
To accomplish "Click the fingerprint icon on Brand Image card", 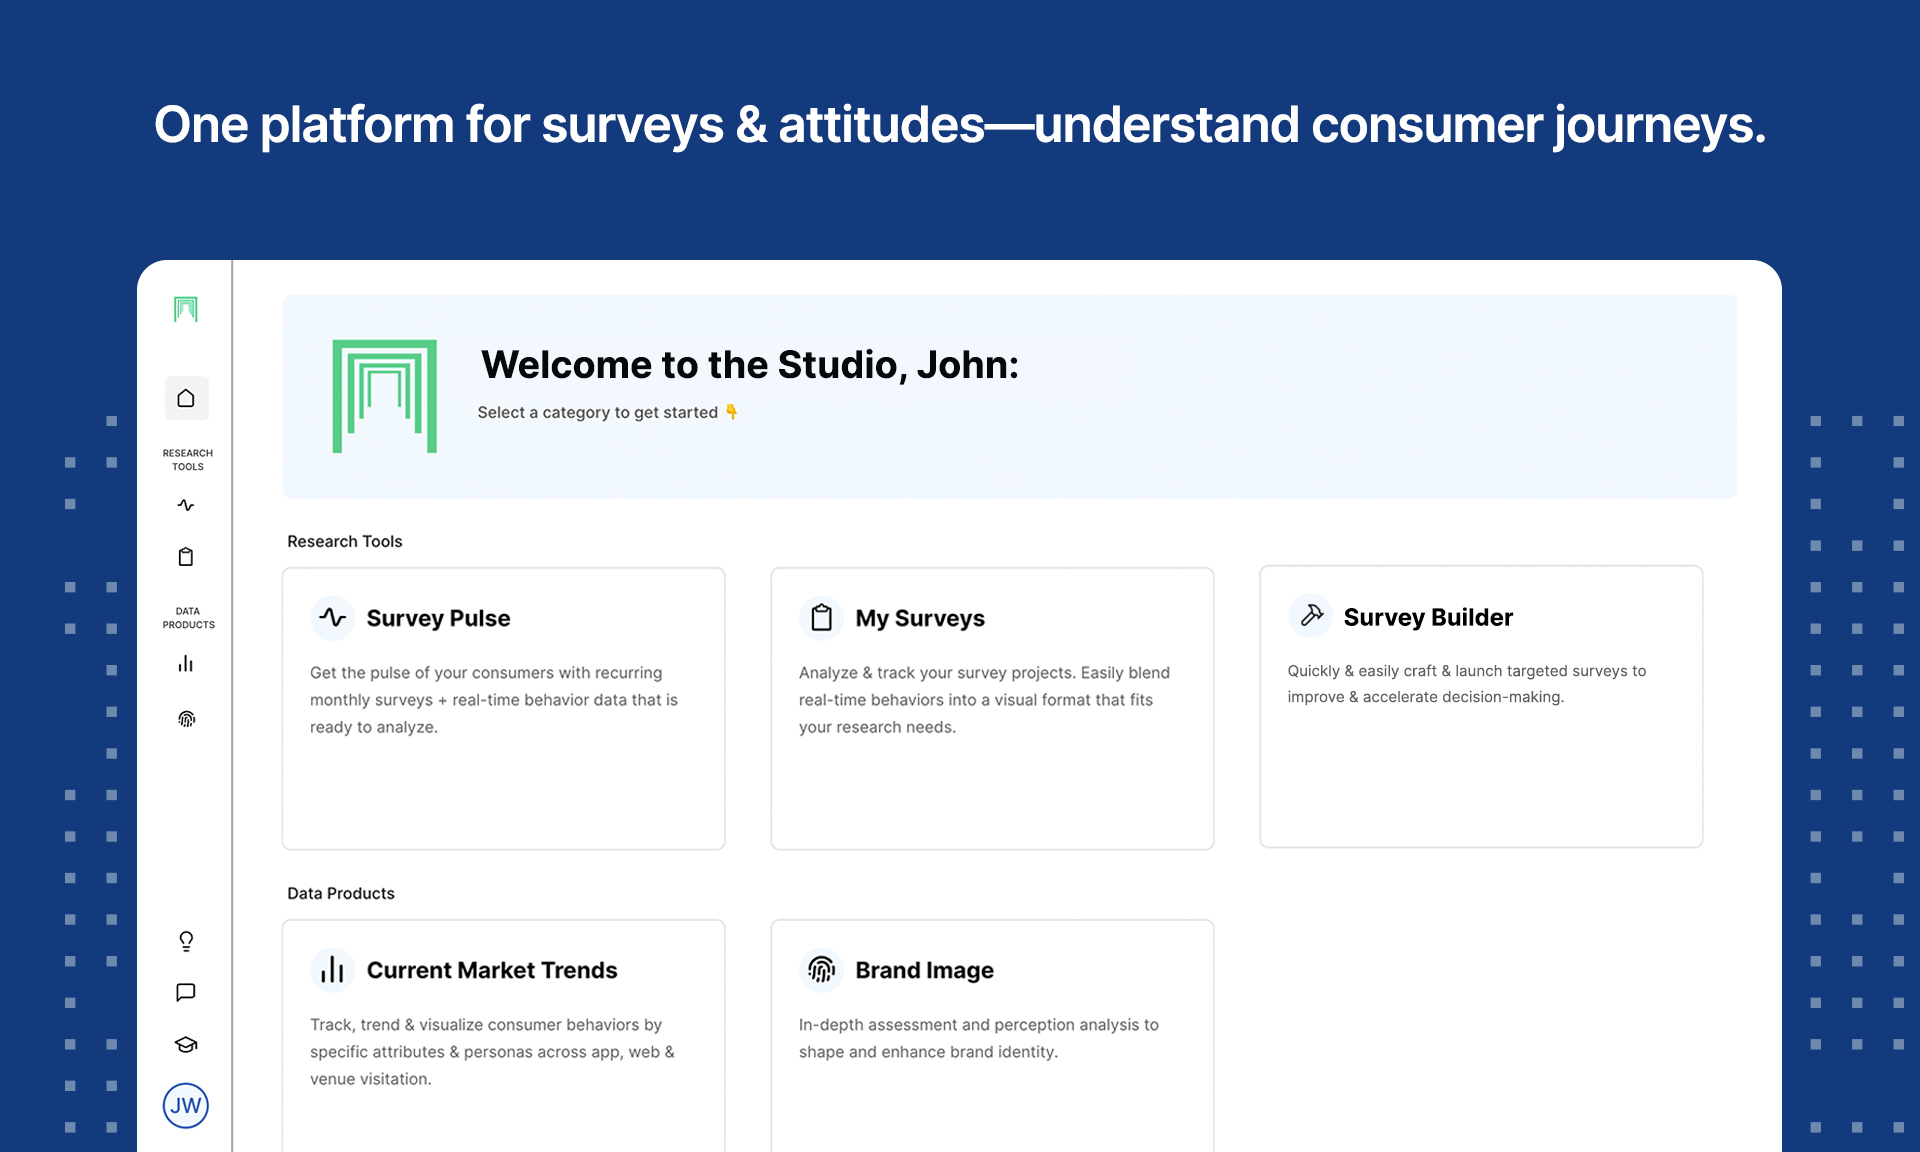I will [822, 969].
